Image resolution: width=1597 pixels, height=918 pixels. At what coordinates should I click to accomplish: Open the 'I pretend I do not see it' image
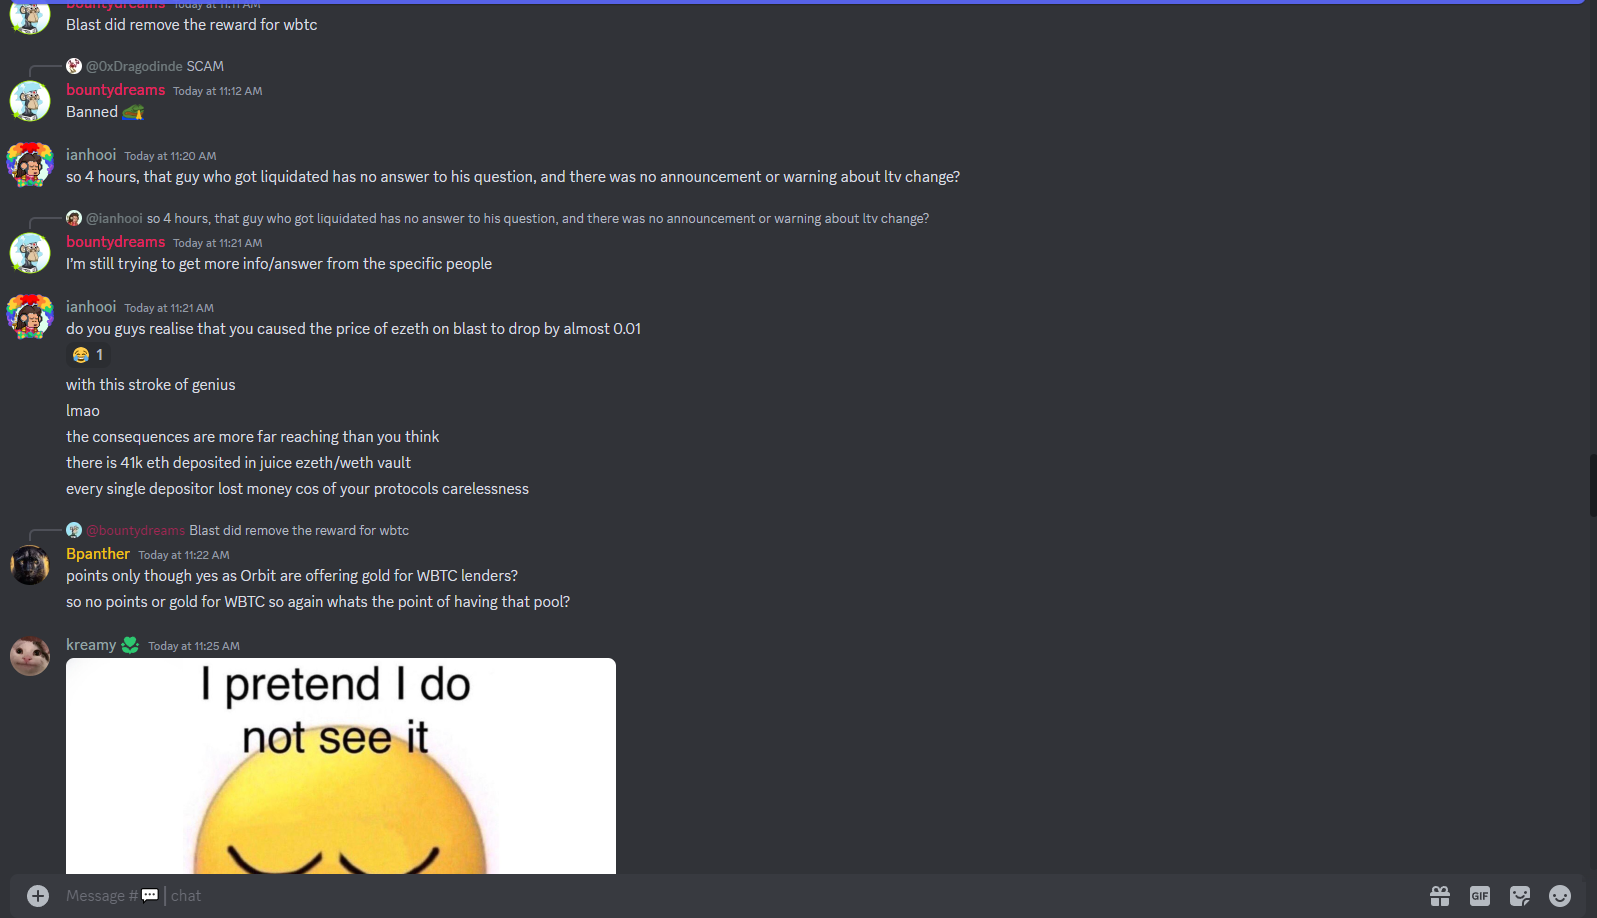coord(341,766)
